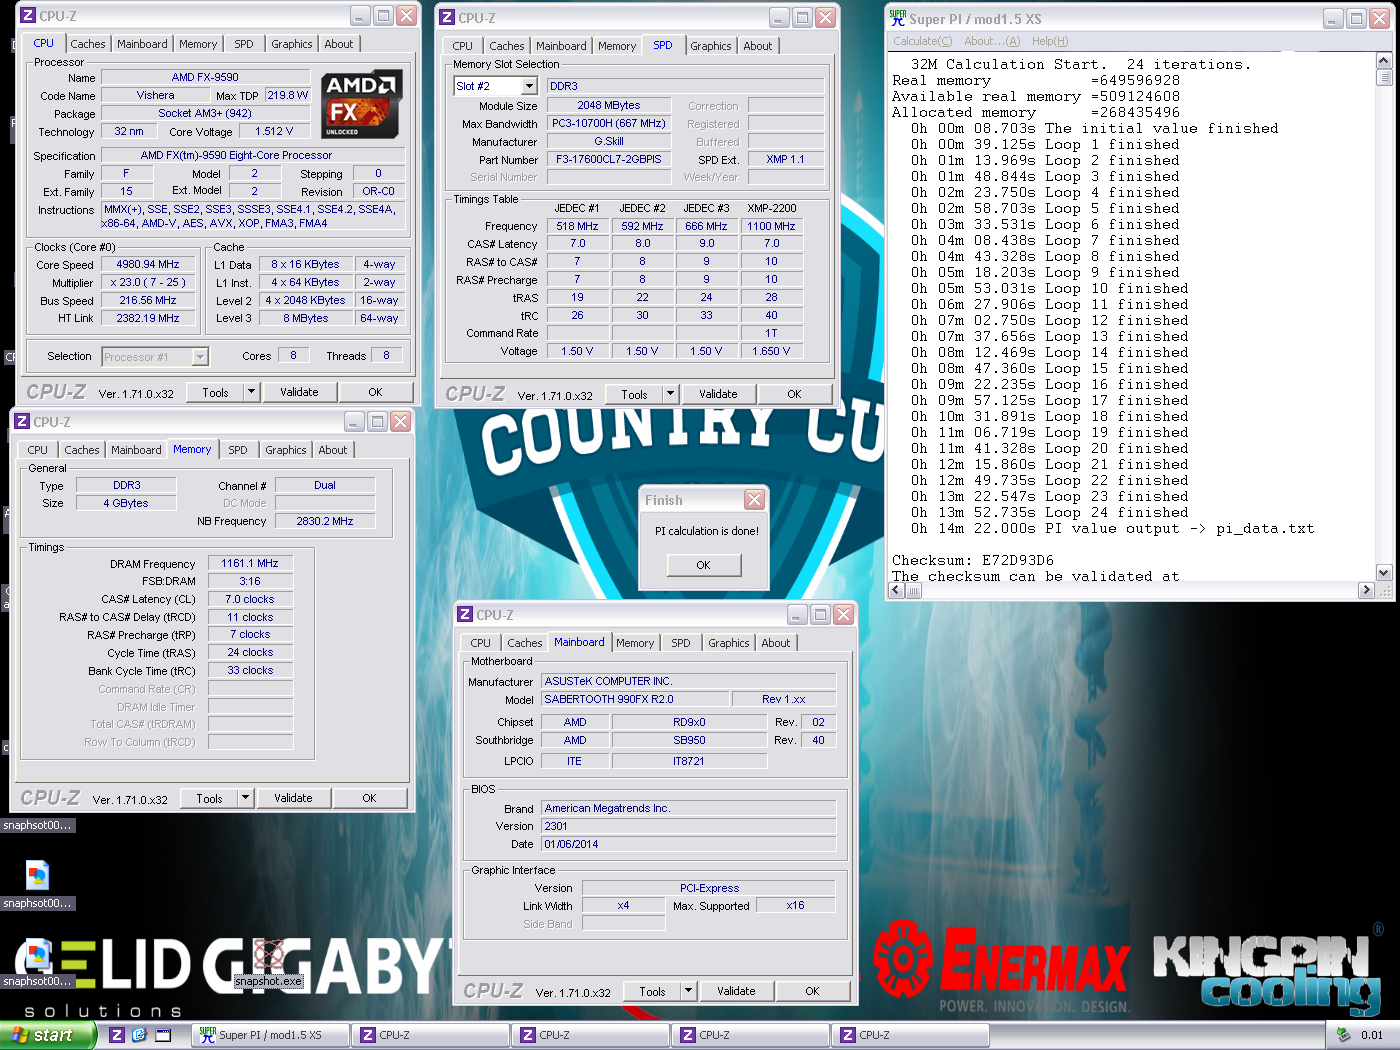1400x1050 pixels.
Task: Open the Slot #2 memory slot dropdown
Action: click(x=529, y=86)
